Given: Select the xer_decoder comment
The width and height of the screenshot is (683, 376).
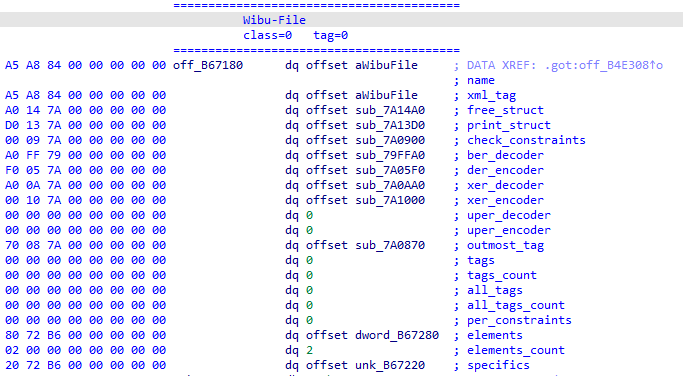Looking at the screenshot, I should (x=505, y=185).
